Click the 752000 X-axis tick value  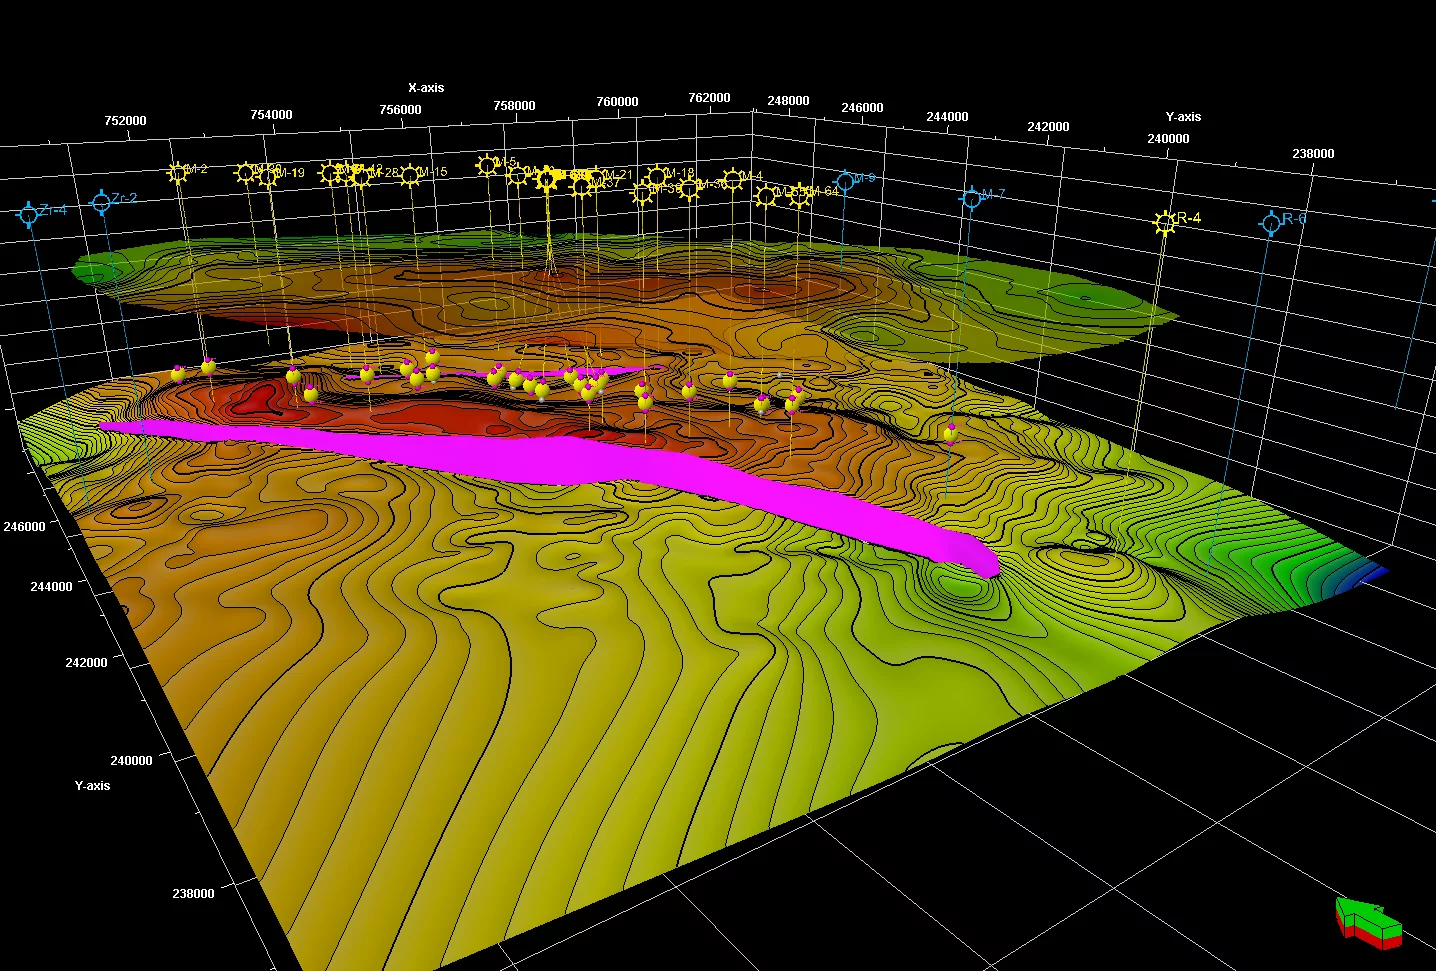(125, 121)
